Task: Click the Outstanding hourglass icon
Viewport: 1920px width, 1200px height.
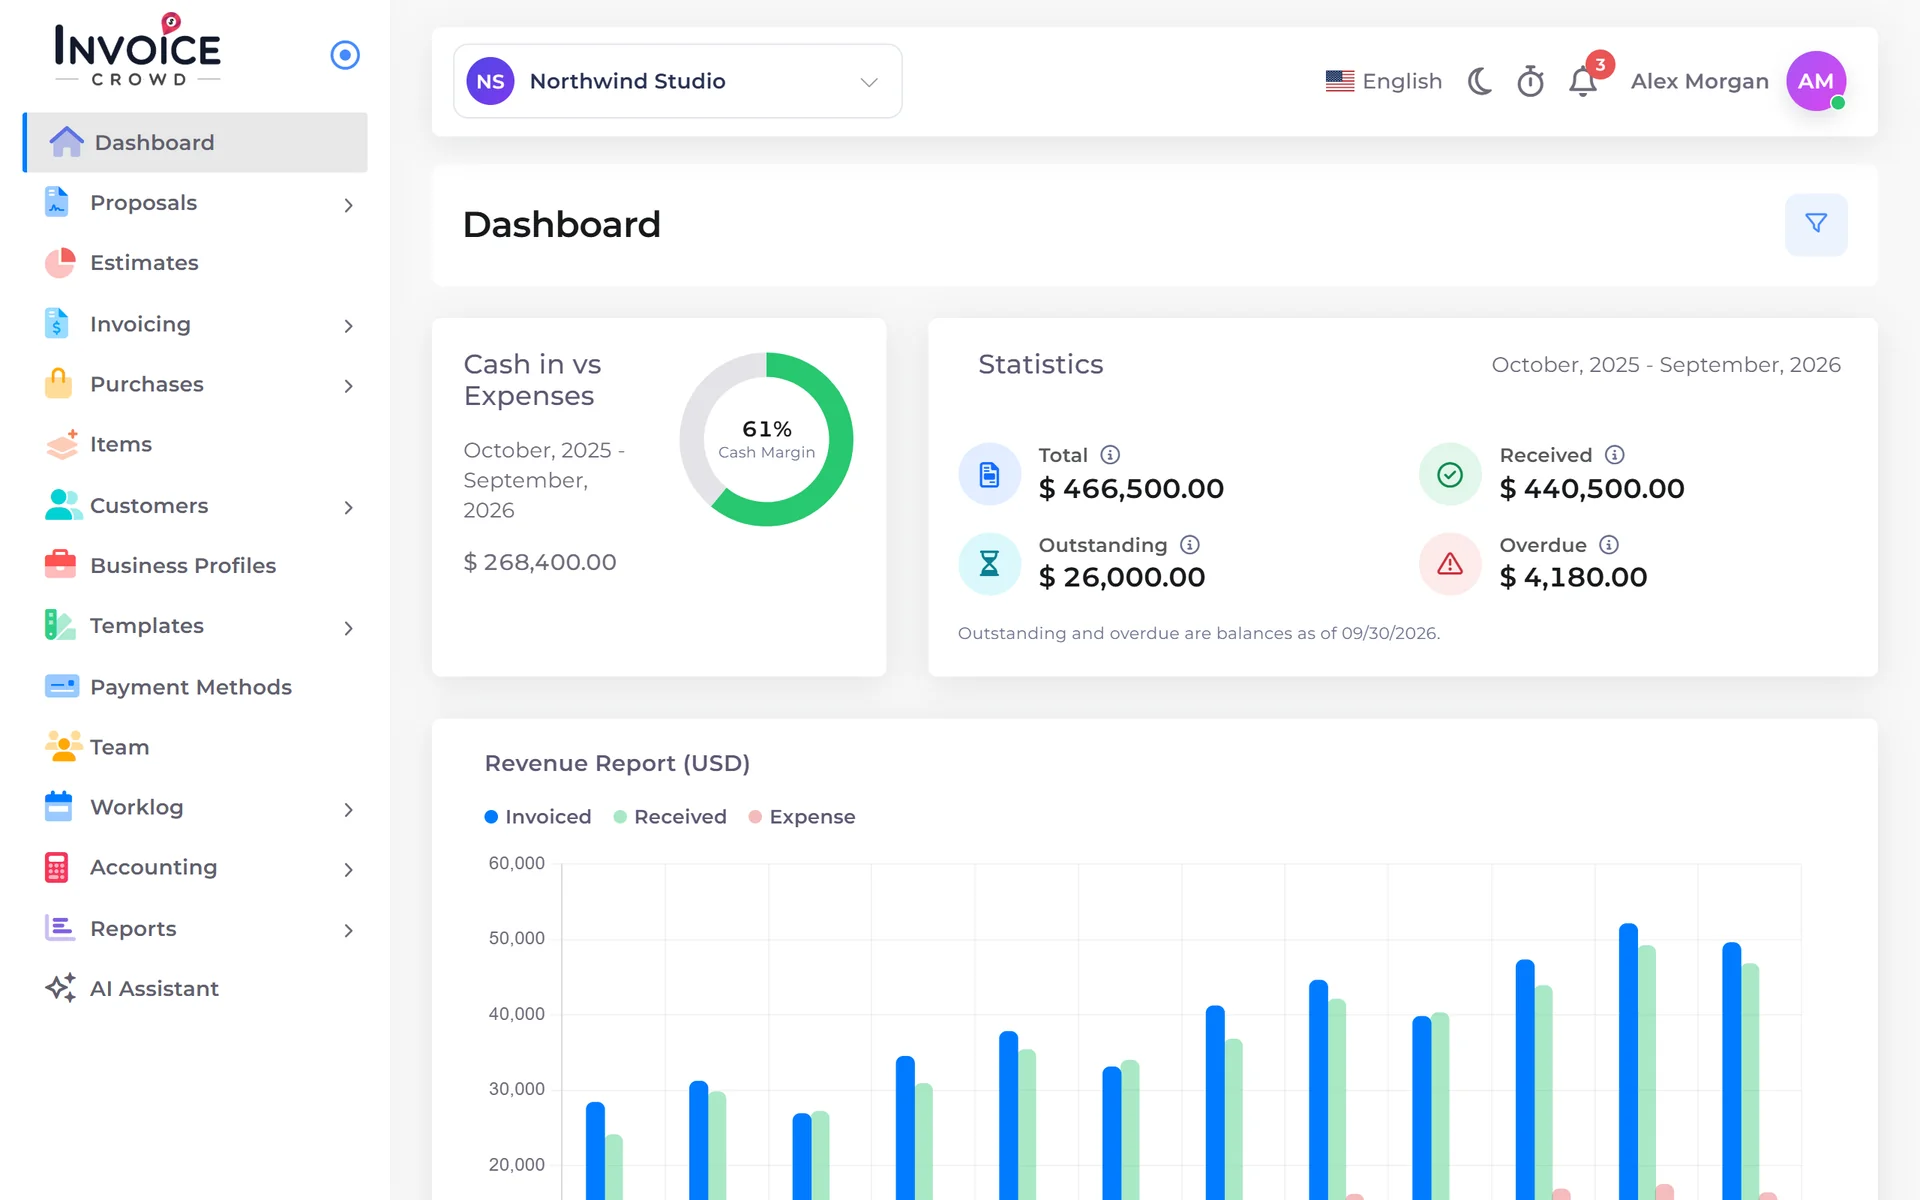Action: click(x=989, y=564)
